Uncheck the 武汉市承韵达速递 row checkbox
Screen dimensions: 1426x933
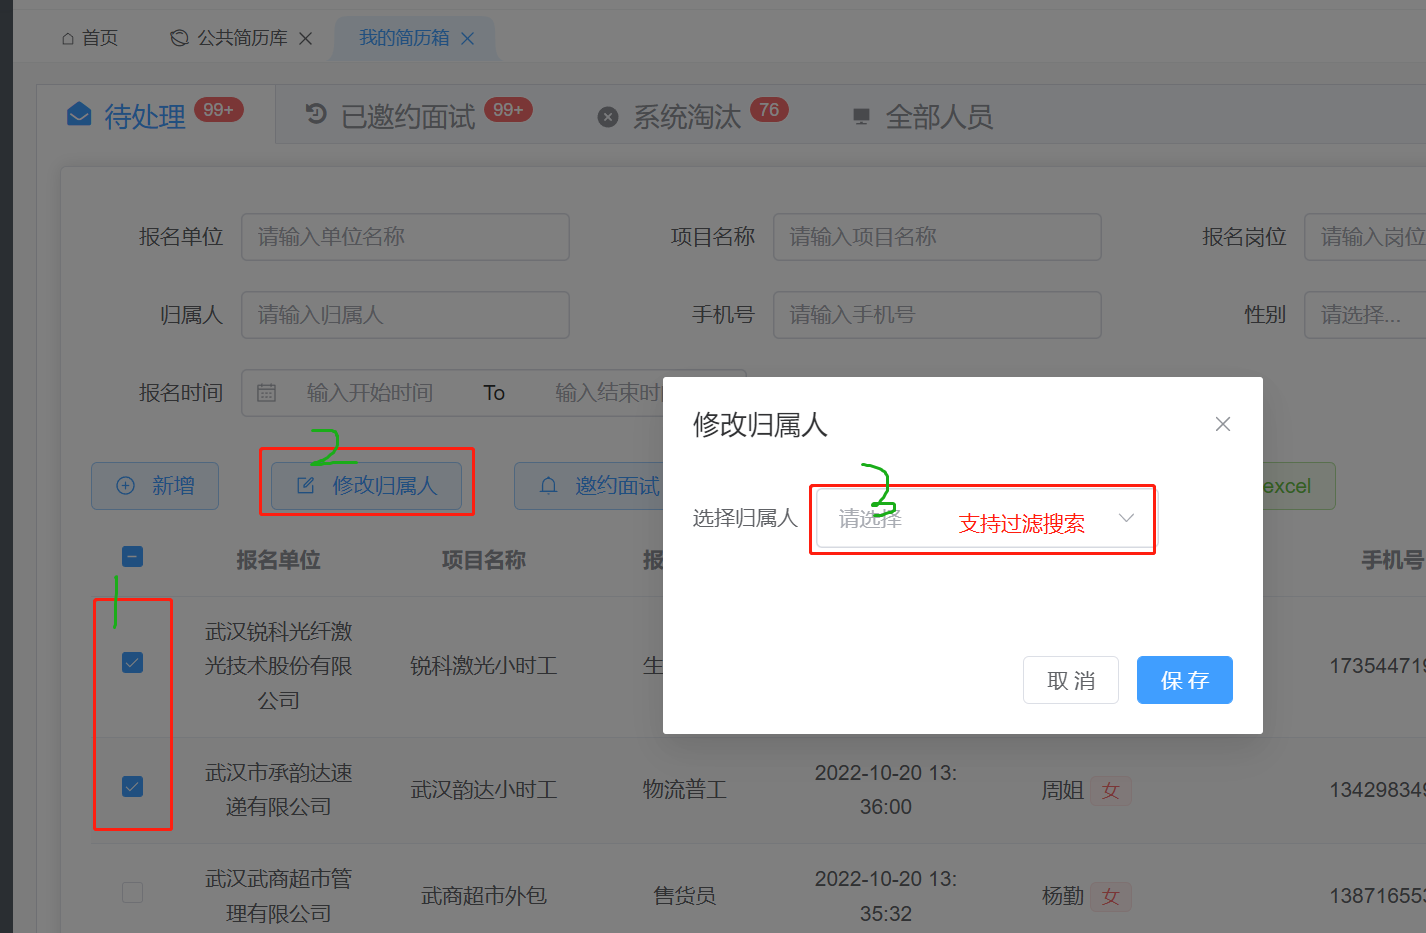132,787
